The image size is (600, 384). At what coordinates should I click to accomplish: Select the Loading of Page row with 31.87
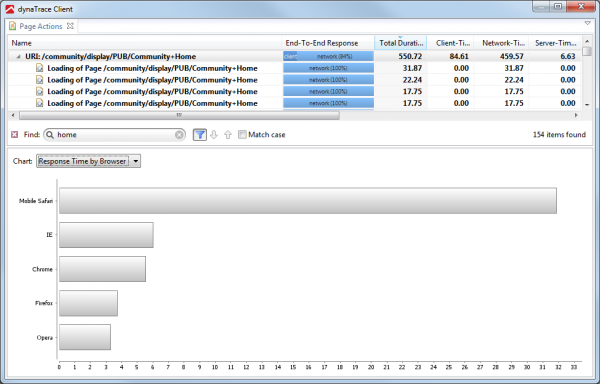295,68
